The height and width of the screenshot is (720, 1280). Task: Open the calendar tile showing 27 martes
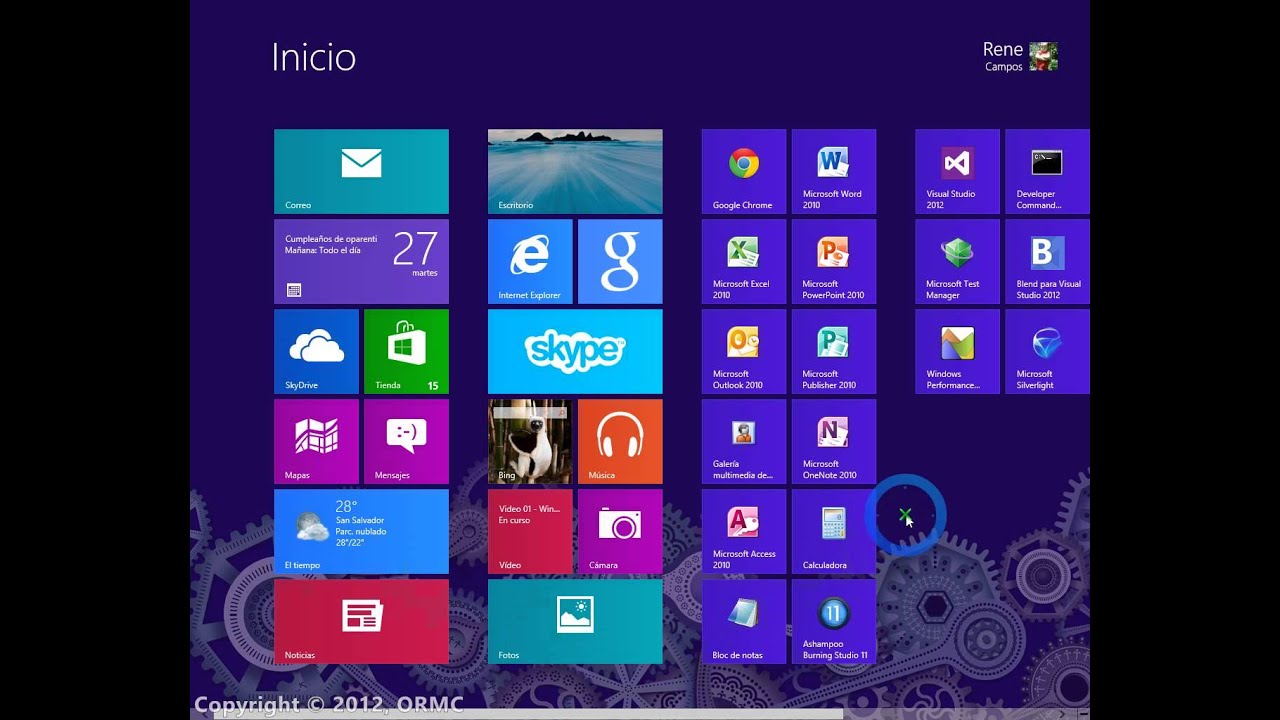tap(361, 261)
